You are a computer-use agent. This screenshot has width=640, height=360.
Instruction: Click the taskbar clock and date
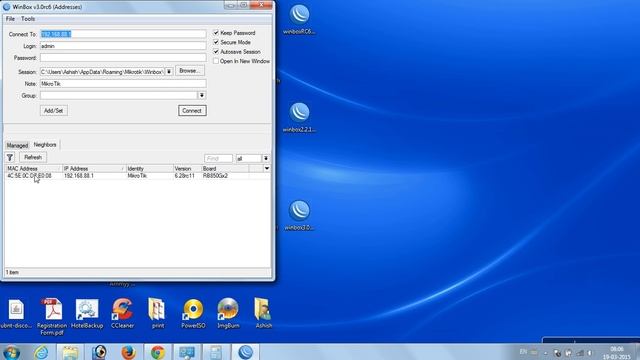pyautogui.click(x=617, y=353)
